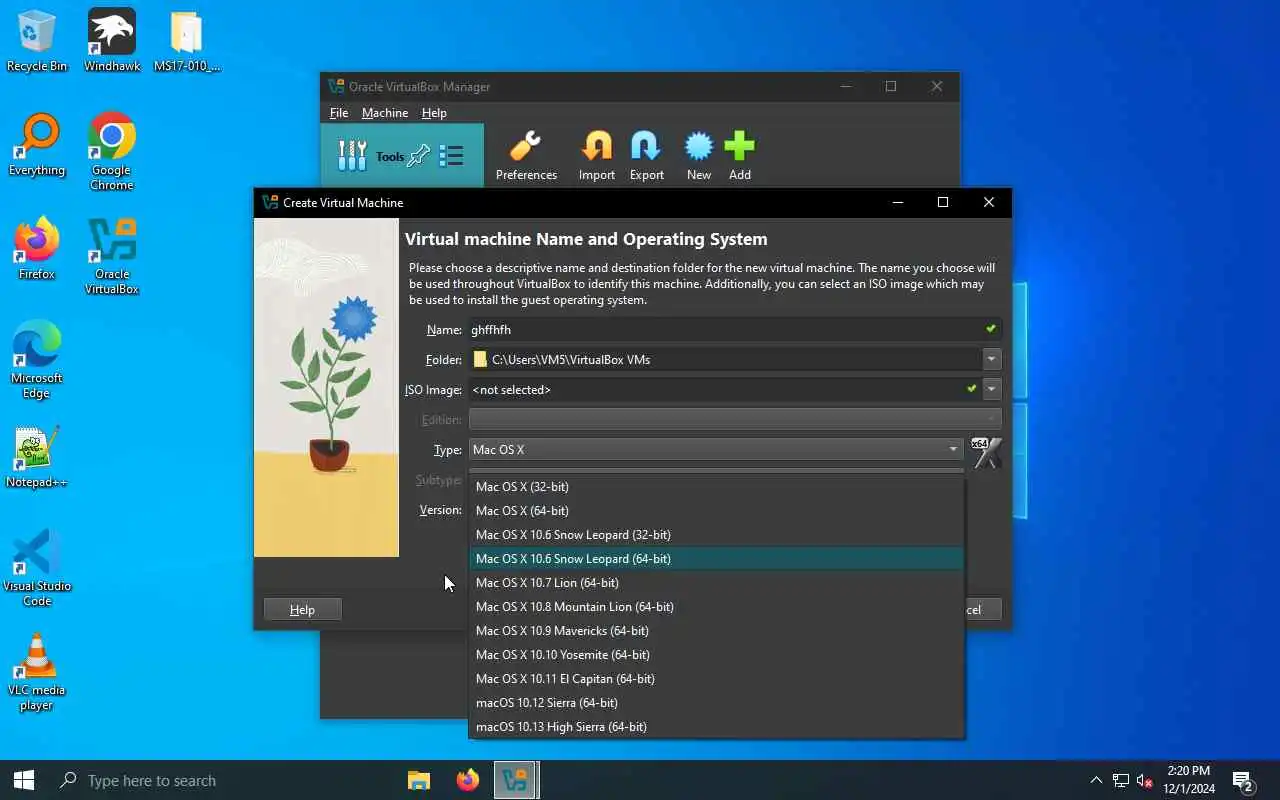Open Preferences in VirtualBox Manager toolbar
Viewport: 1280px width, 800px height.
tap(526, 156)
